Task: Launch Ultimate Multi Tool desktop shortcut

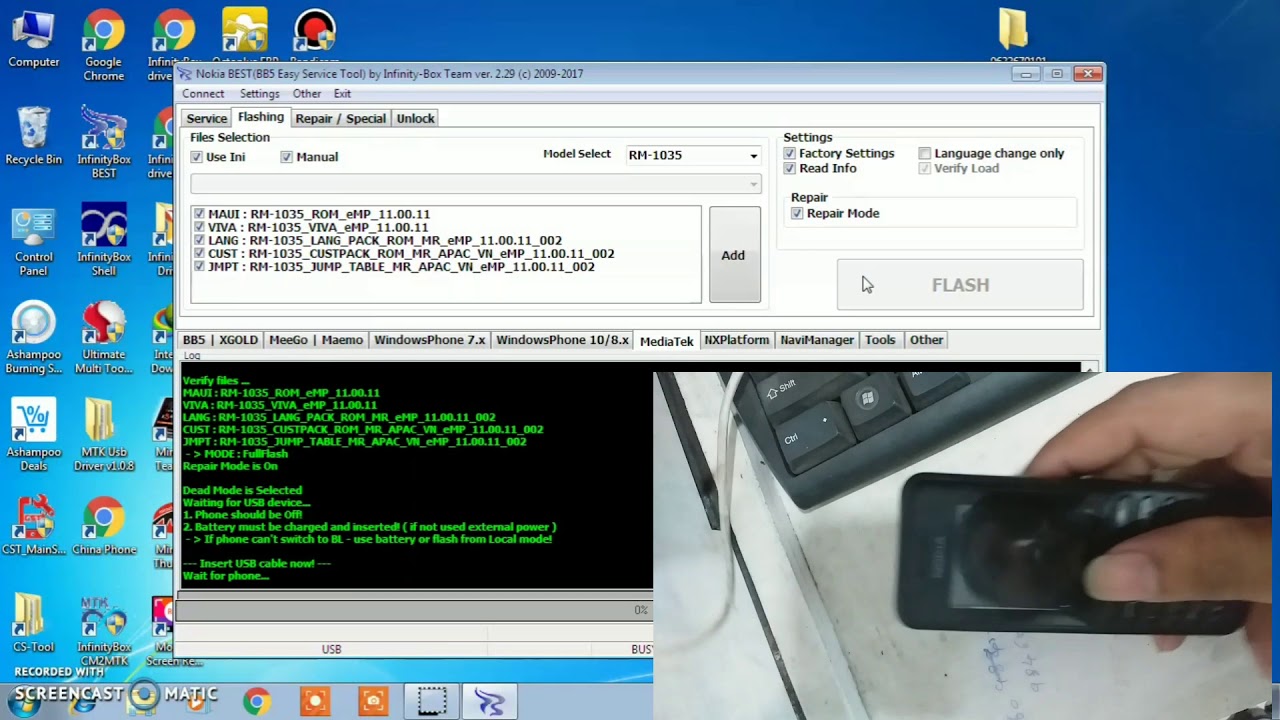Action: point(104,338)
